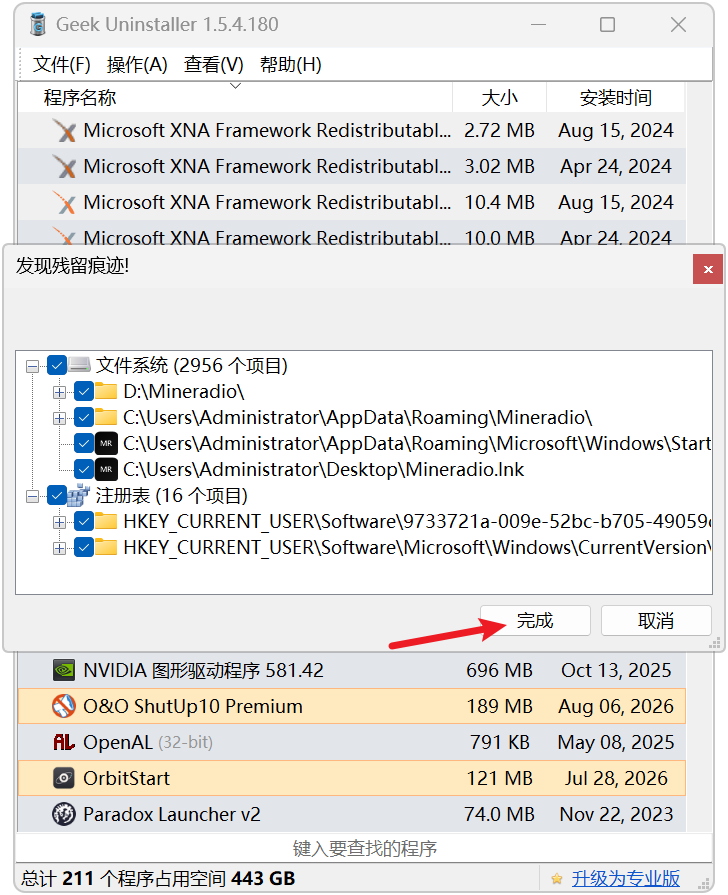Sort by the 大小 column header
The height and width of the screenshot is (895, 728).
coord(500,98)
